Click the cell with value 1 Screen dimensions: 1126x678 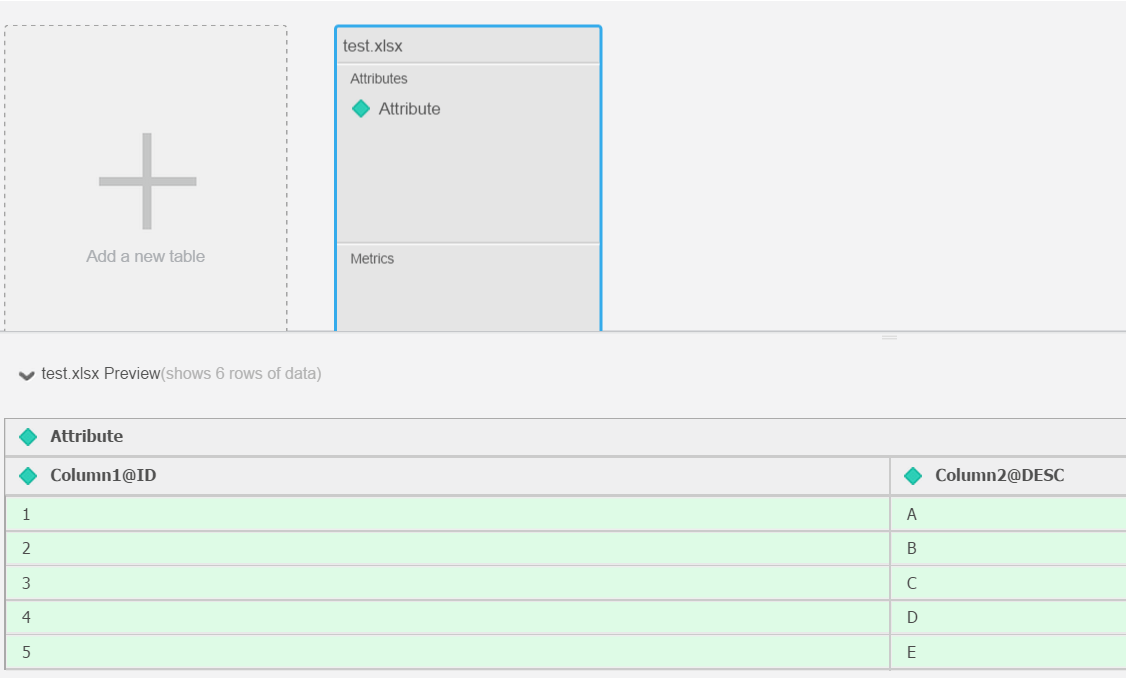(x=446, y=514)
